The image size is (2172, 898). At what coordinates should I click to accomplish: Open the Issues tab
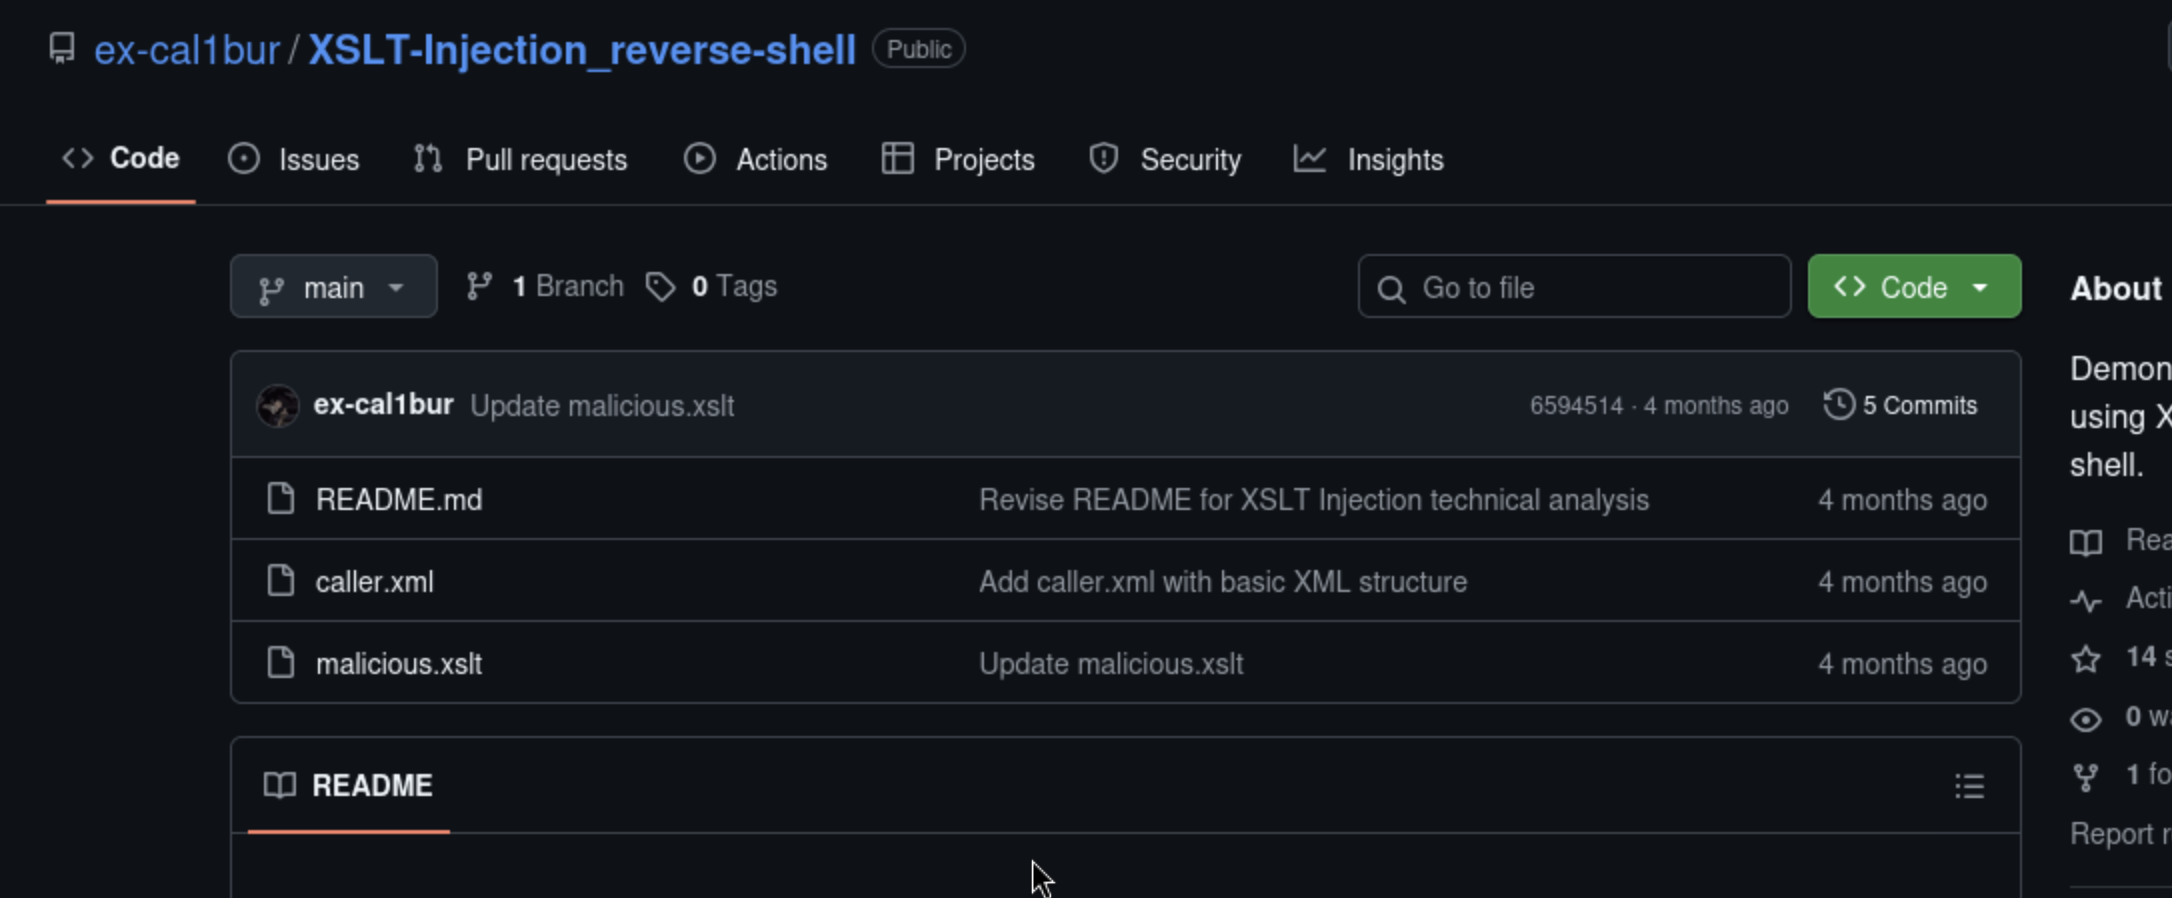pyautogui.click(x=293, y=159)
